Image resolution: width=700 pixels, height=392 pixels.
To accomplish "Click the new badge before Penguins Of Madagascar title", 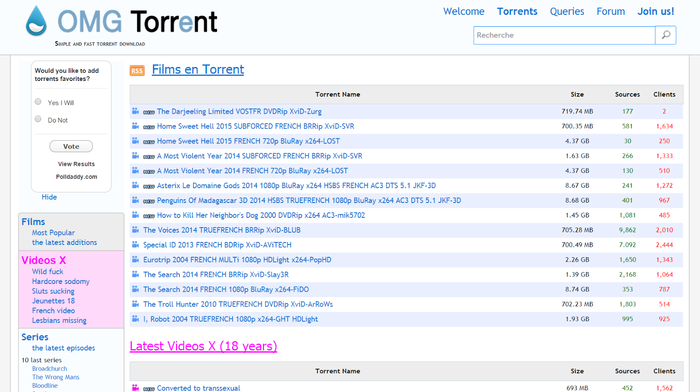I will click(149, 201).
